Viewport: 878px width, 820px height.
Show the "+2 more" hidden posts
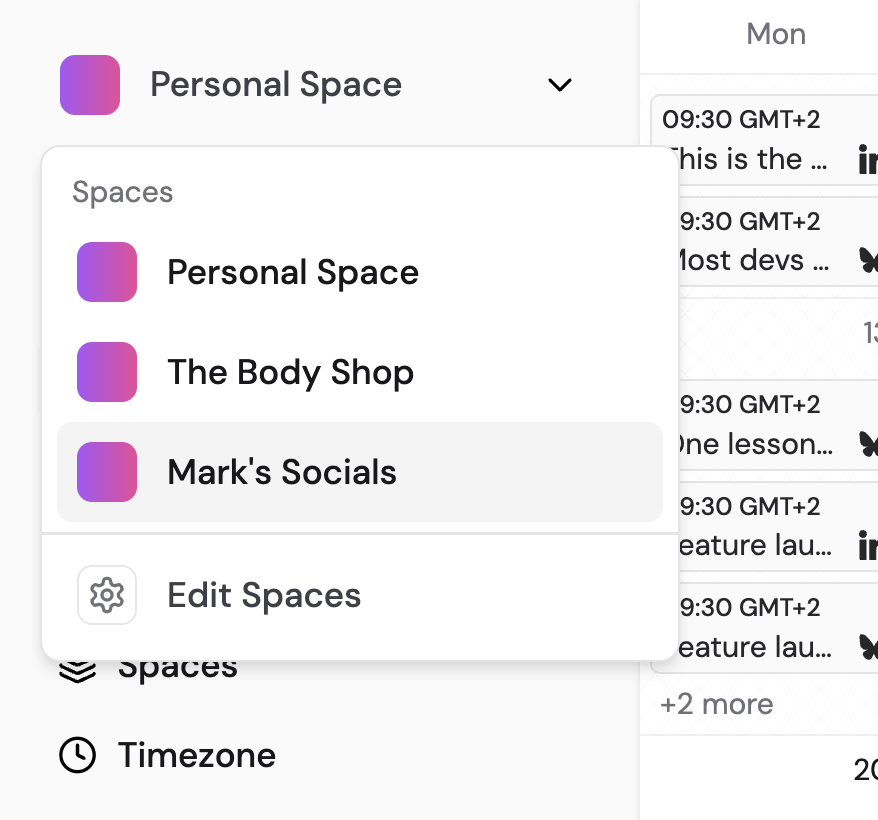[717, 704]
